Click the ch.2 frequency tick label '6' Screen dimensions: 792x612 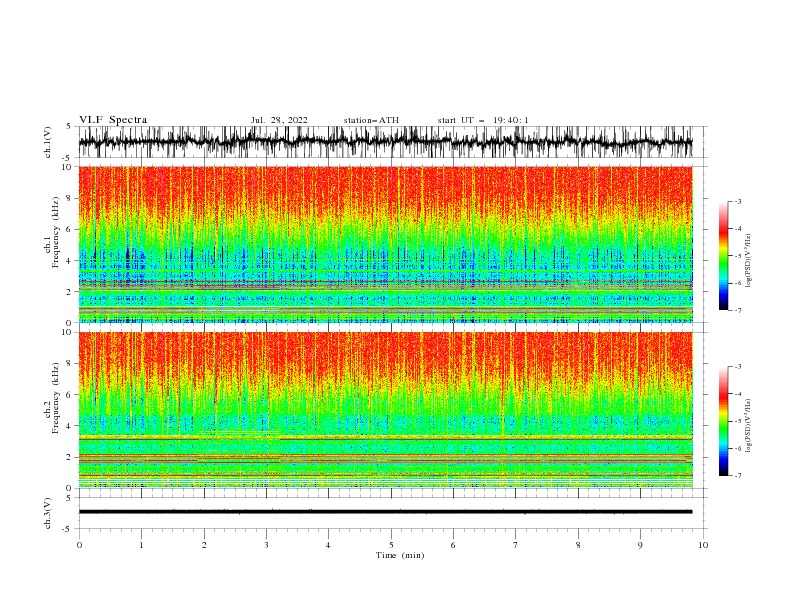click(x=69, y=395)
